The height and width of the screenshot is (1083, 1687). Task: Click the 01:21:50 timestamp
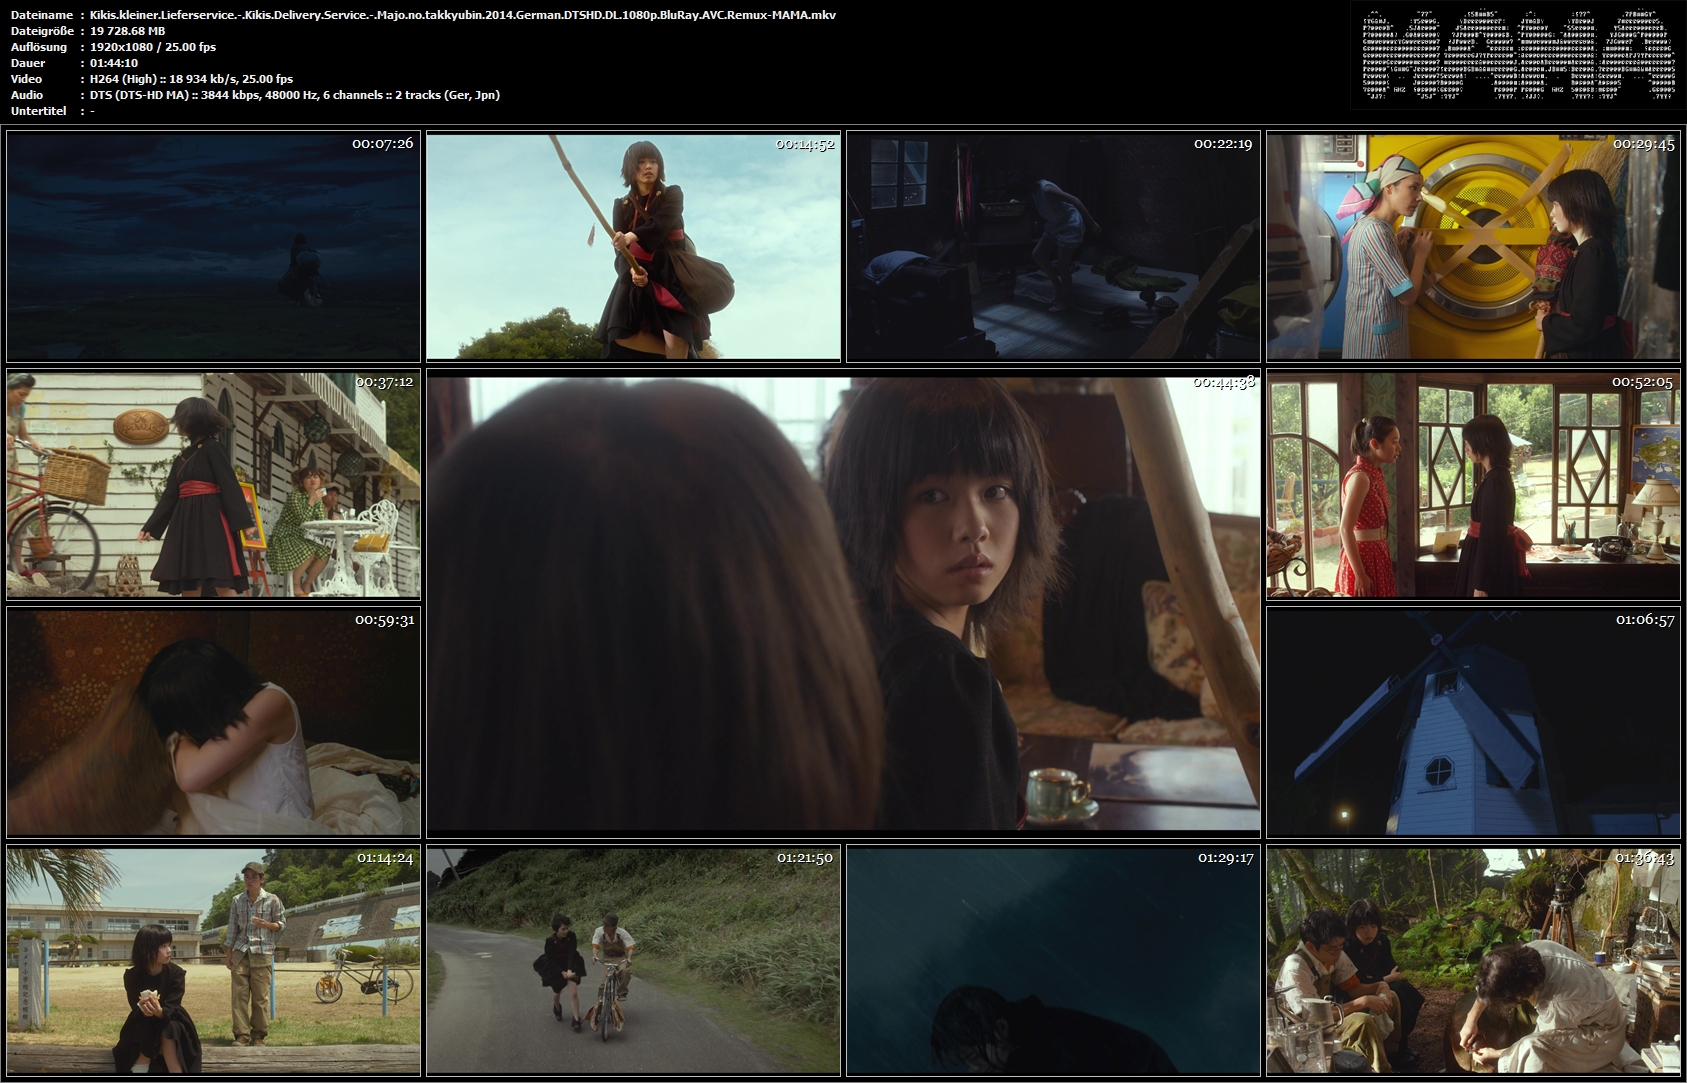(805, 858)
